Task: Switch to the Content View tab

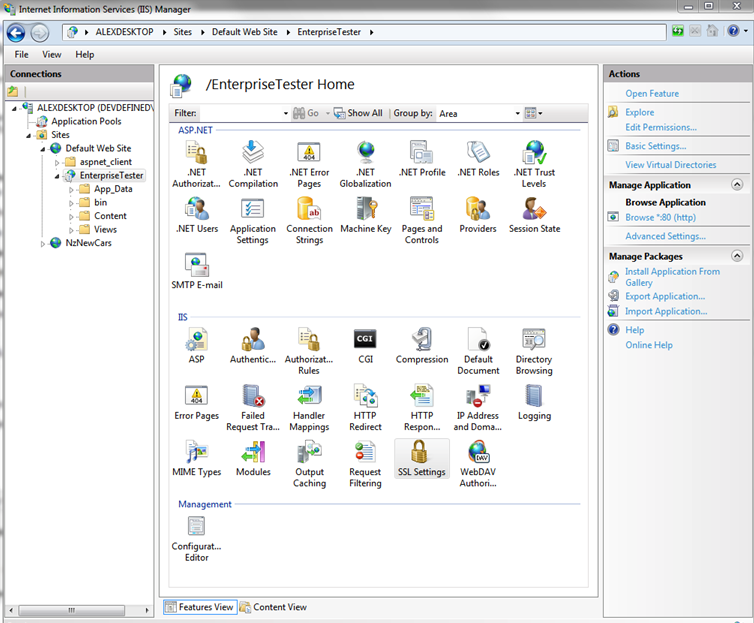Action: click(273, 607)
